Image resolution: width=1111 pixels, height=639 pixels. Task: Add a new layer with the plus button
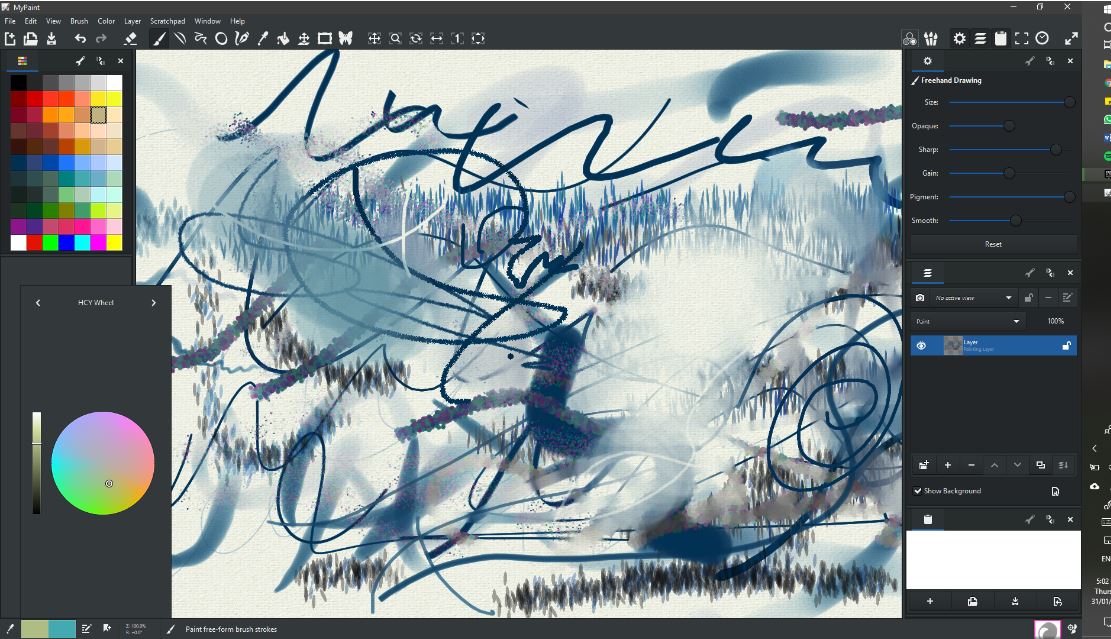(947, 465)
